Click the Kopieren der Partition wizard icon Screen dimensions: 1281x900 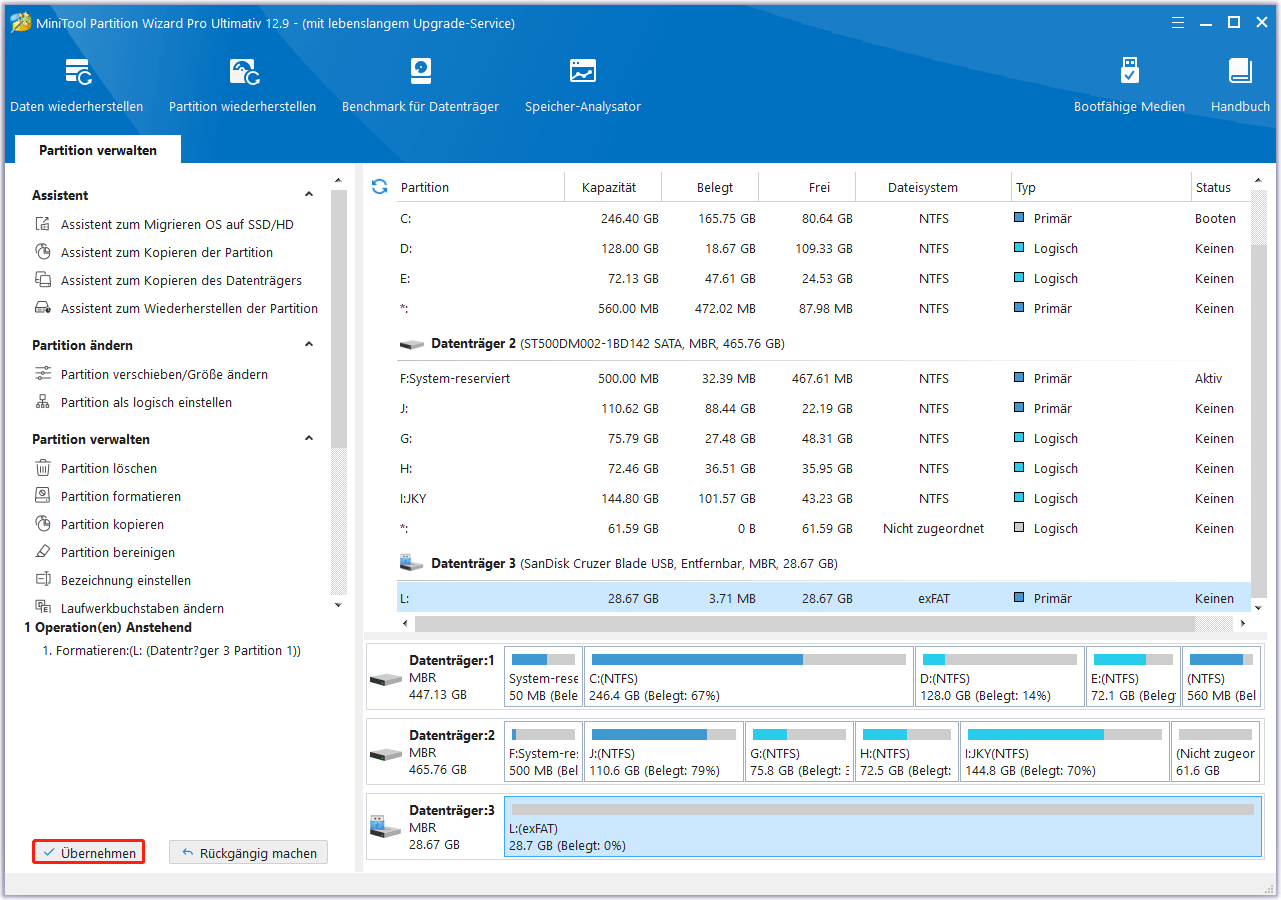click(43, 253)
